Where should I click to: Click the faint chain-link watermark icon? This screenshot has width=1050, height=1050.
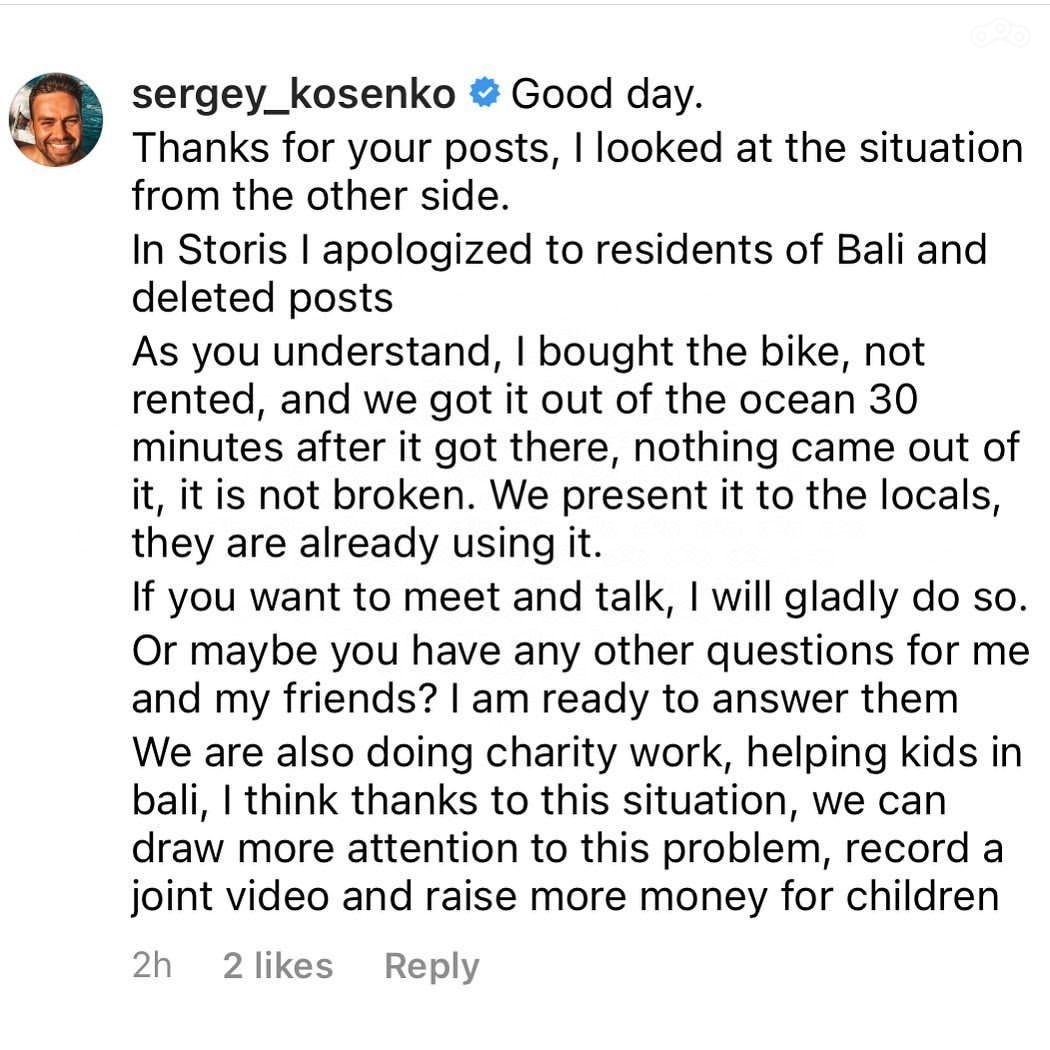pyautogui.click(x=999, y=35)
